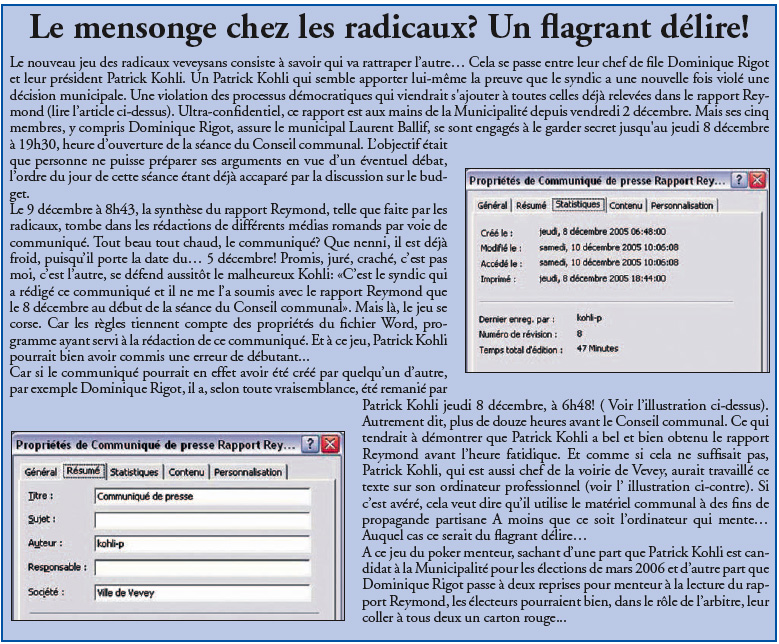The width and height of the screenshot is (779, 644).
Task: Click the help question-mark in the Titre/Auteur dialog
Action: click(310, 443)
